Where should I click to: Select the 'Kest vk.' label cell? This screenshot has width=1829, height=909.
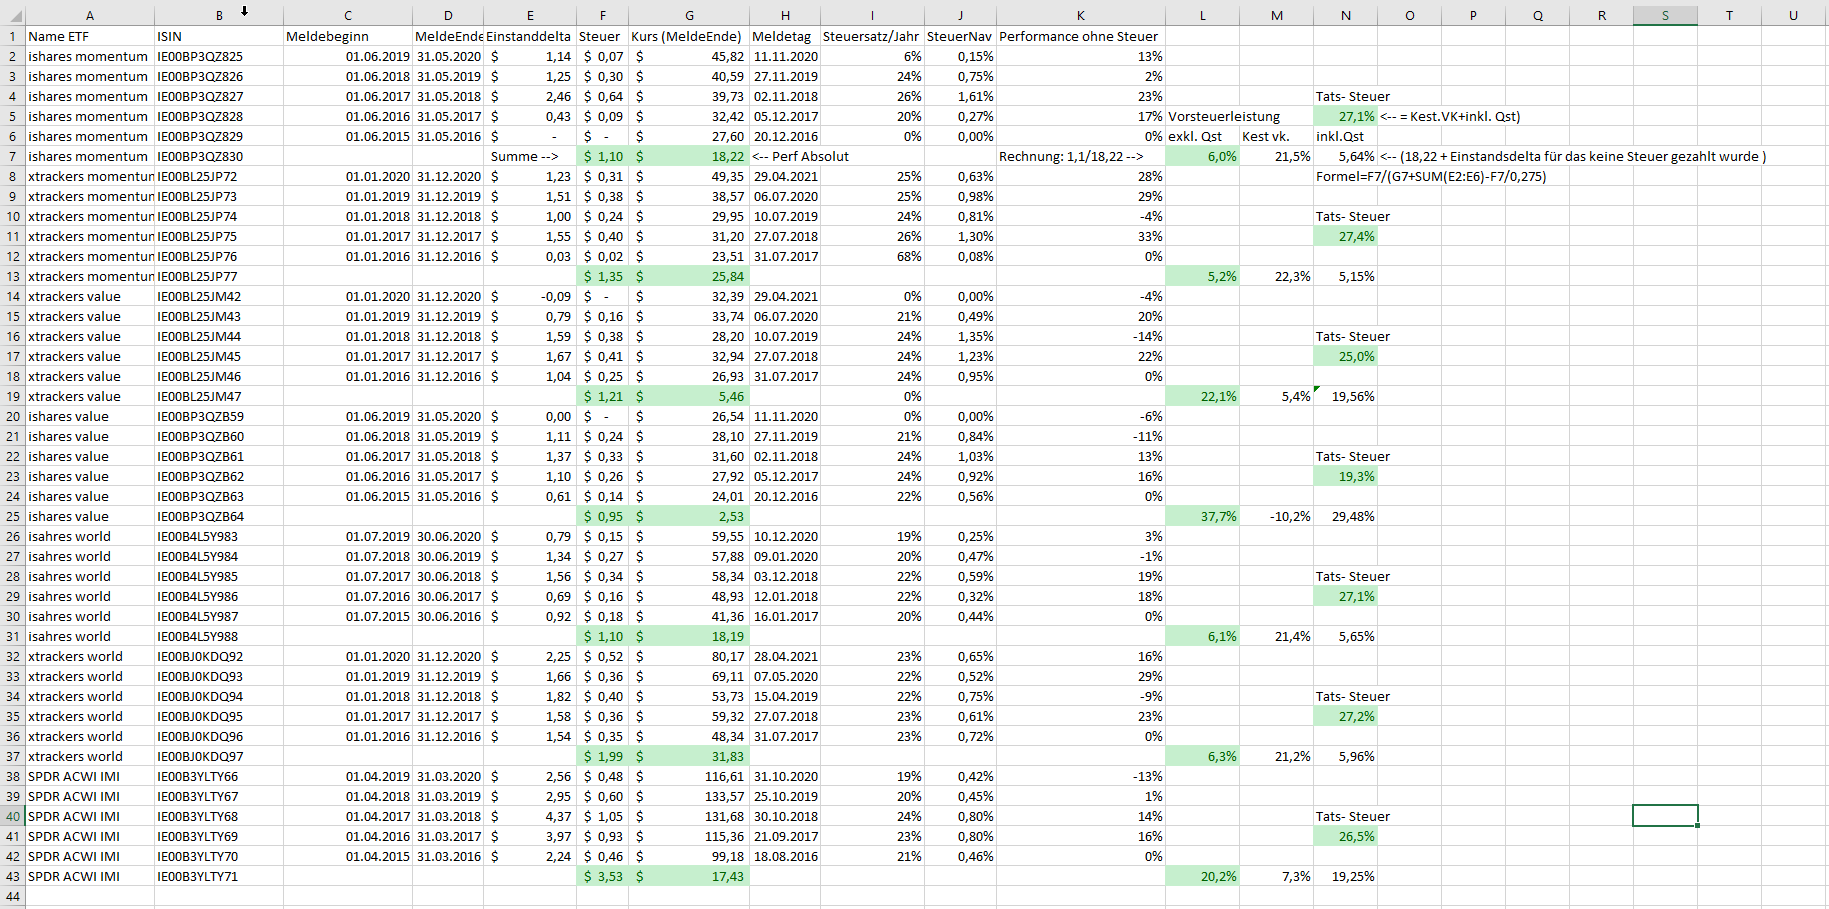click(1276, 136)
